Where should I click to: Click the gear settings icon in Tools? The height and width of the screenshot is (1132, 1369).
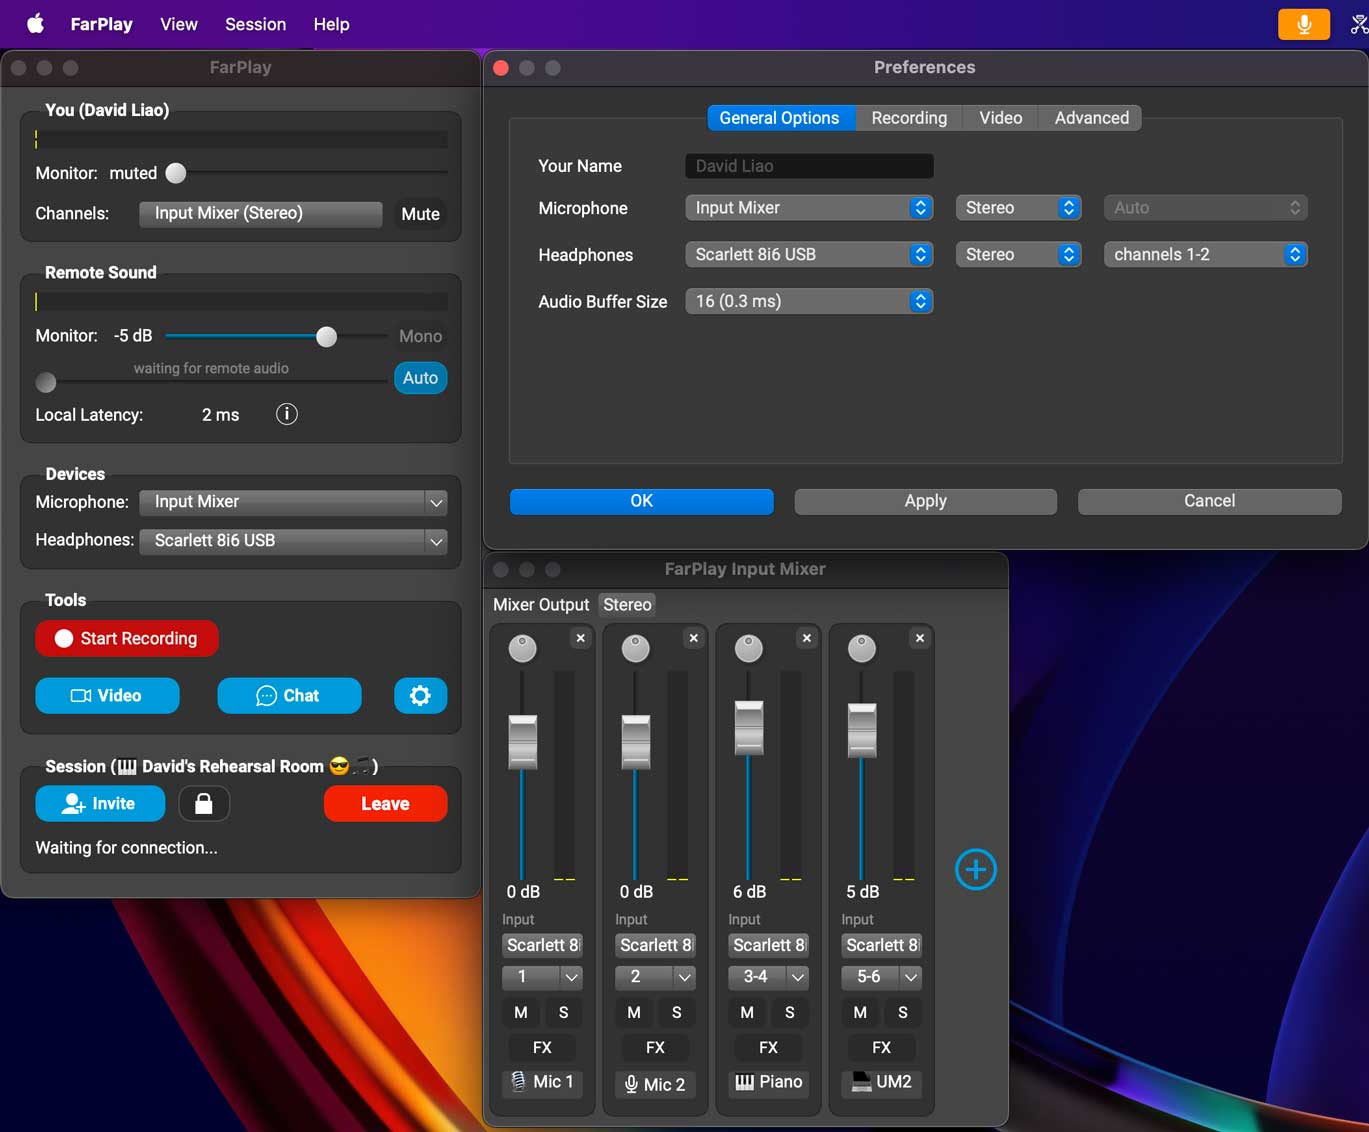tap(420, 696)
